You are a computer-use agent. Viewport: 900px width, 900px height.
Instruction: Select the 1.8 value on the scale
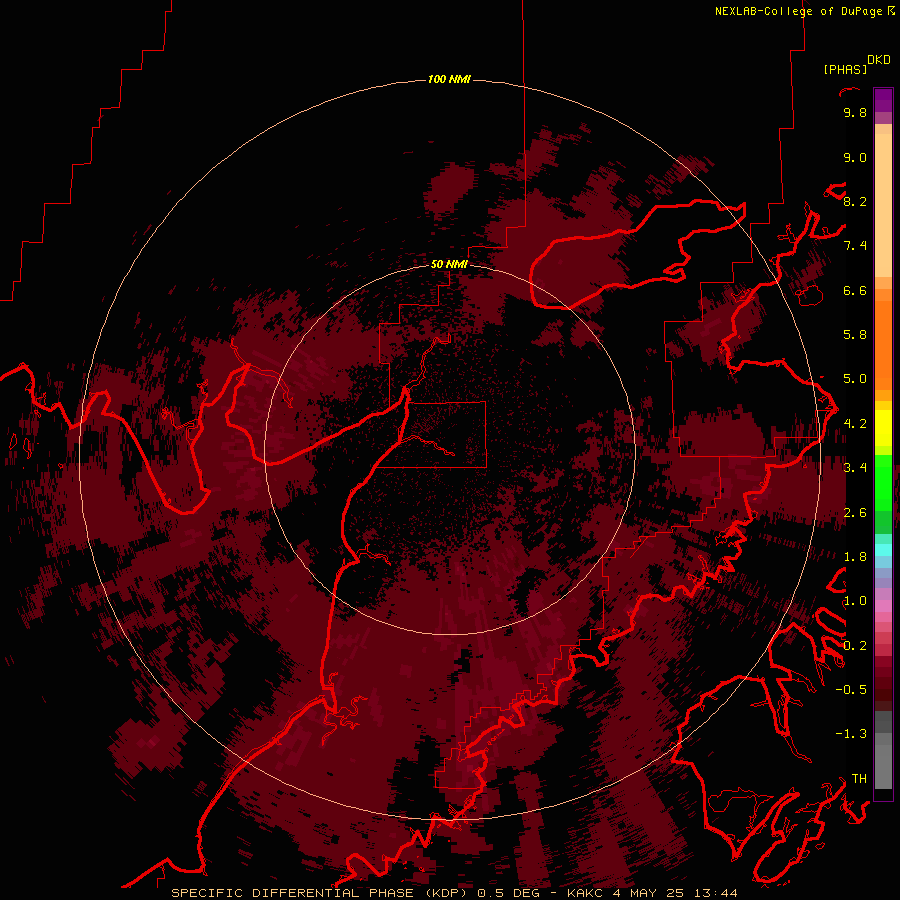(855, 557)
